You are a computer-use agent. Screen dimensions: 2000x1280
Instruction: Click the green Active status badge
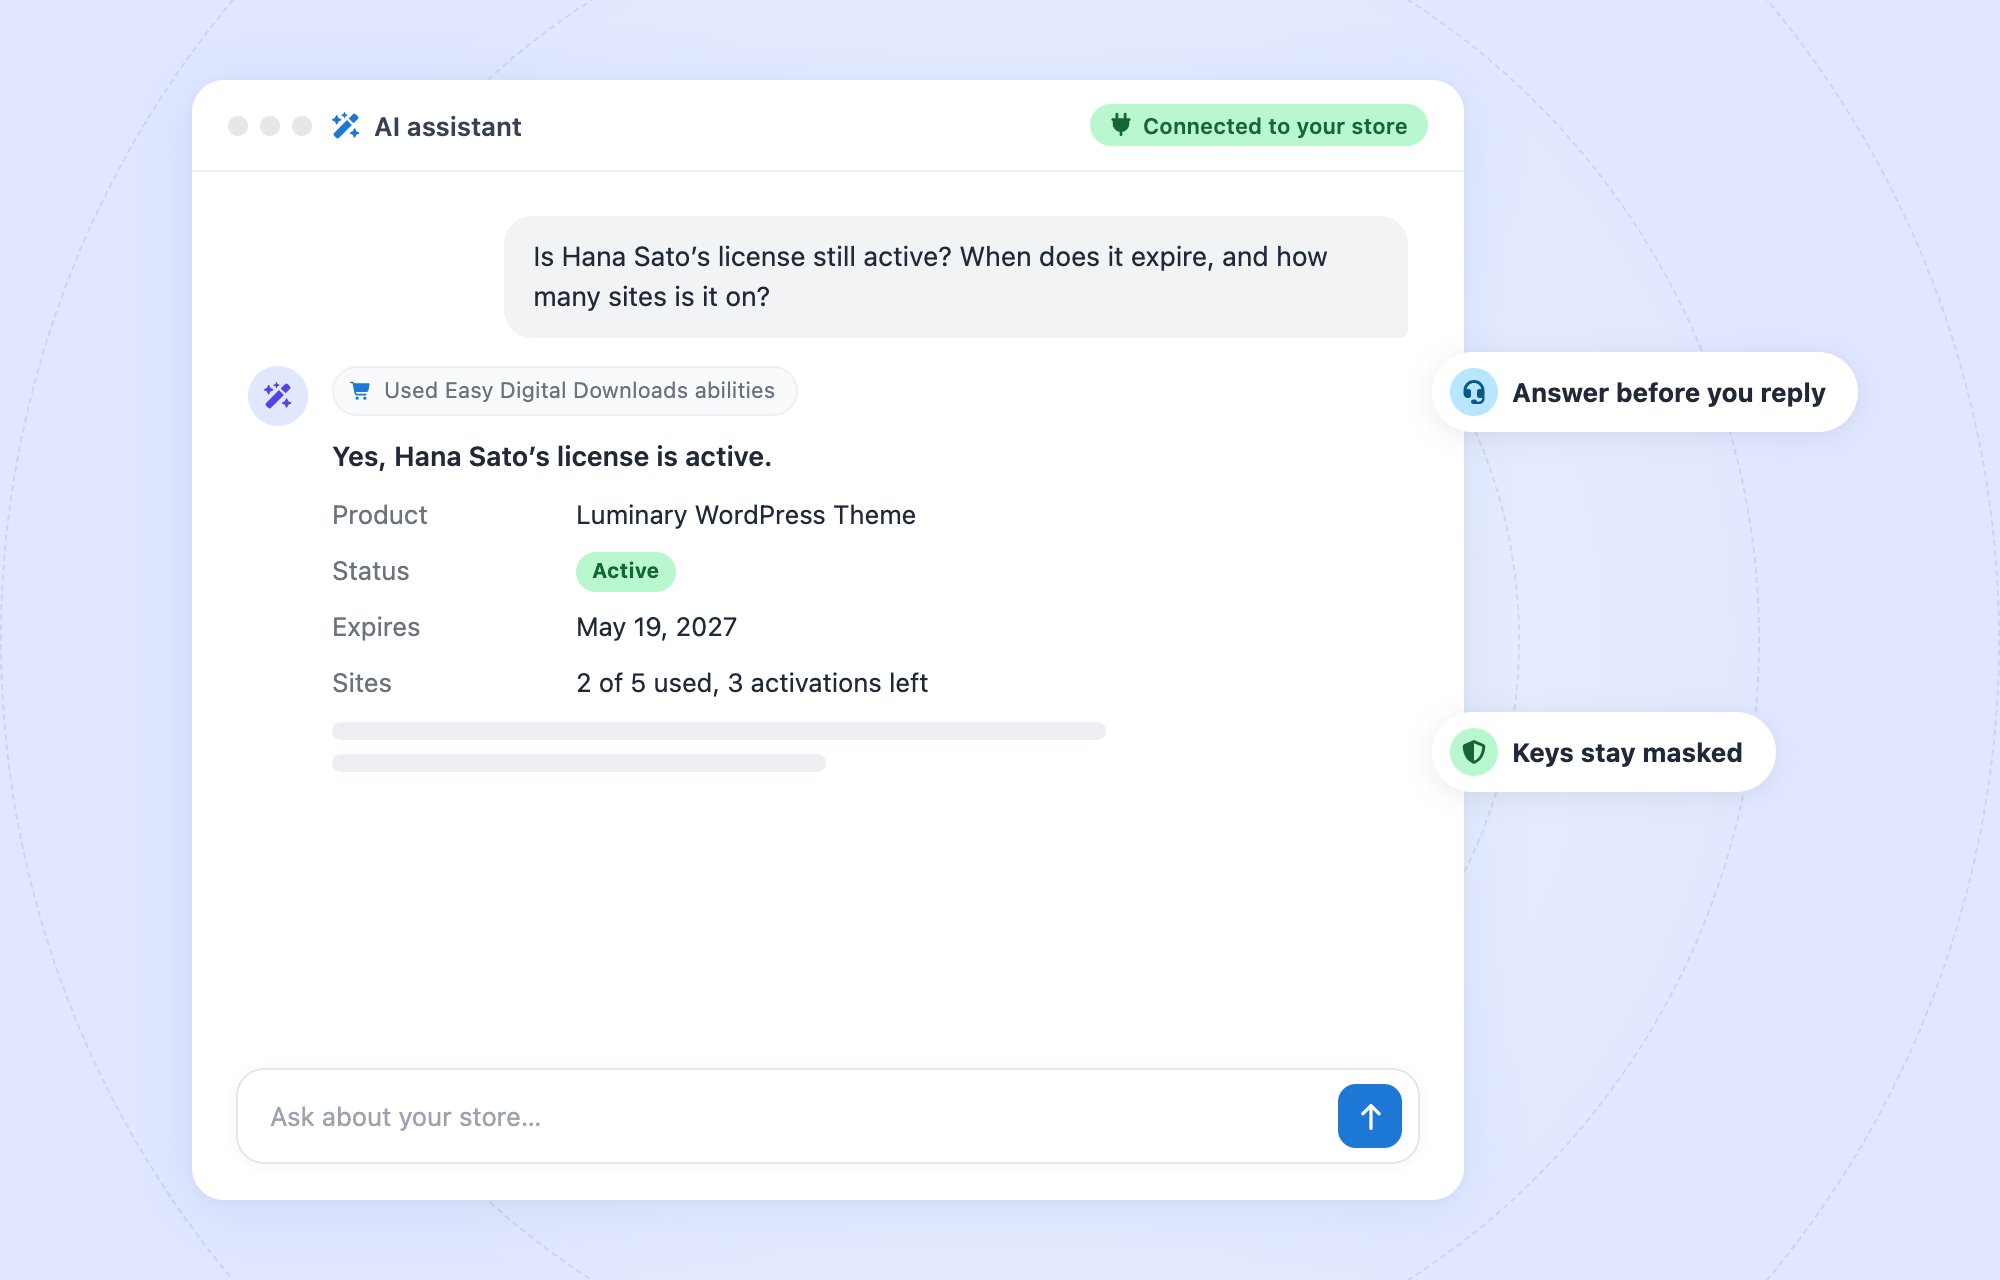click(x=625, y=571)
